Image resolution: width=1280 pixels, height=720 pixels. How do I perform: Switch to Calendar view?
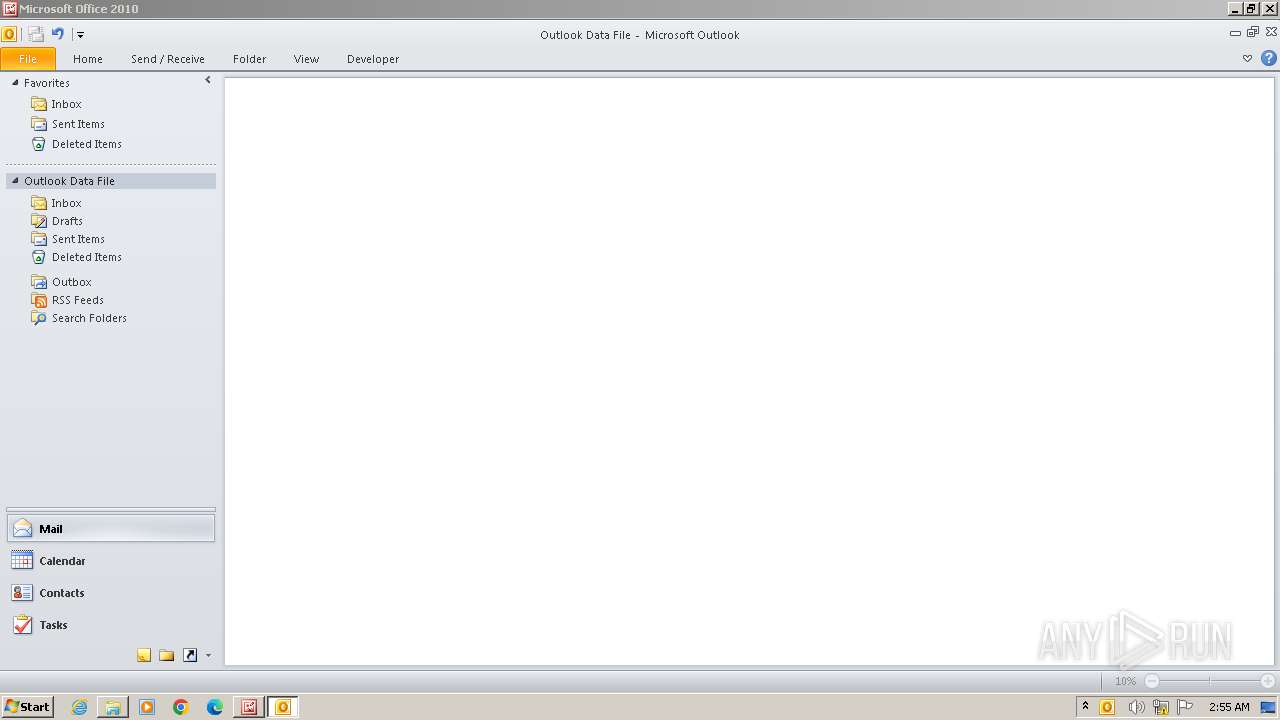point(111,561)
